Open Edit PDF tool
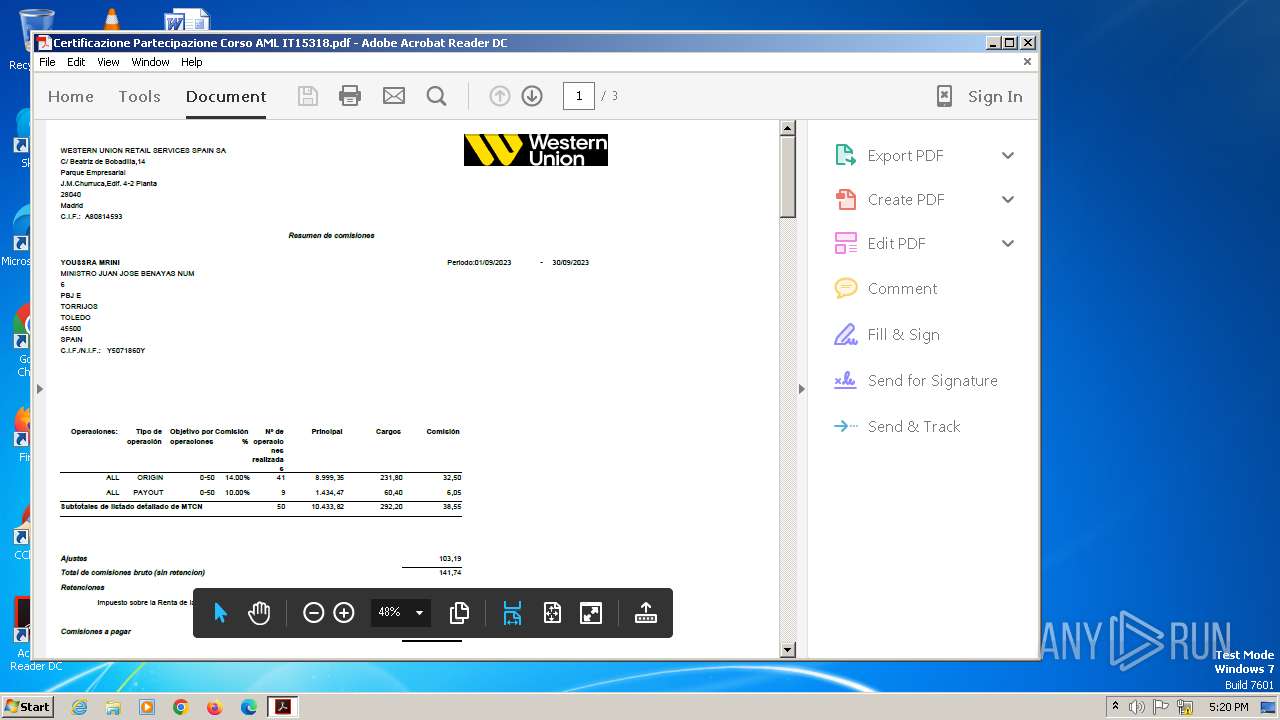1280x720 pixels. [x=896, y=243]
